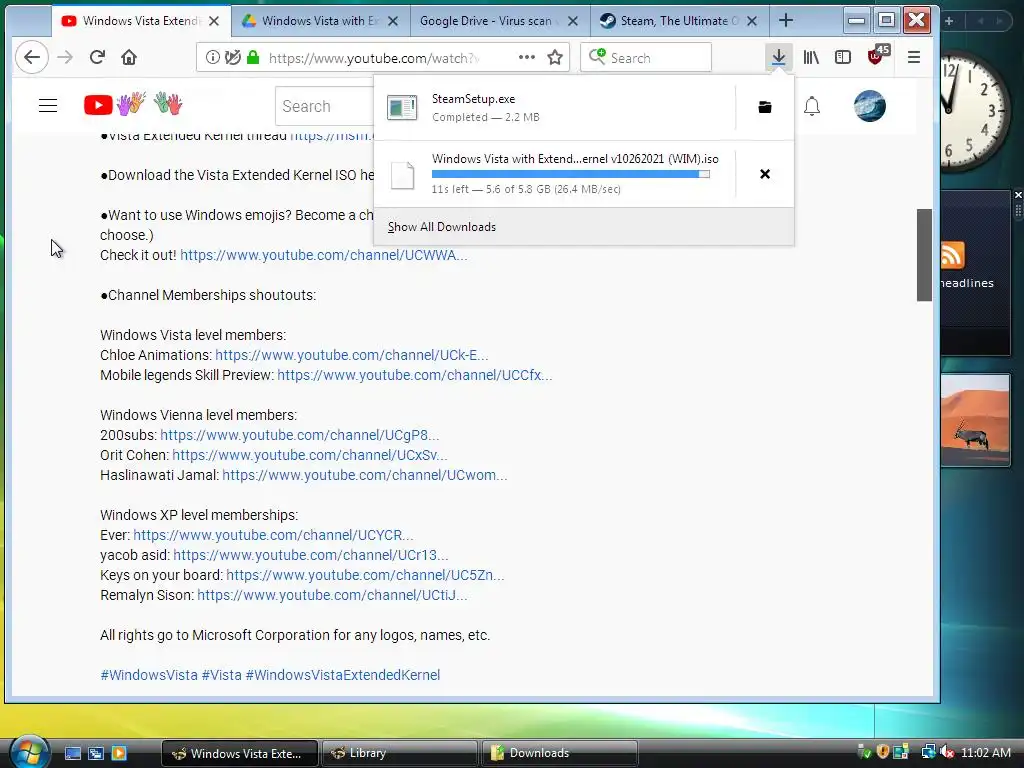Open tracking protection shield icon
The width and height of the screenshot is (1024, 768).
[x=232, y=57]
